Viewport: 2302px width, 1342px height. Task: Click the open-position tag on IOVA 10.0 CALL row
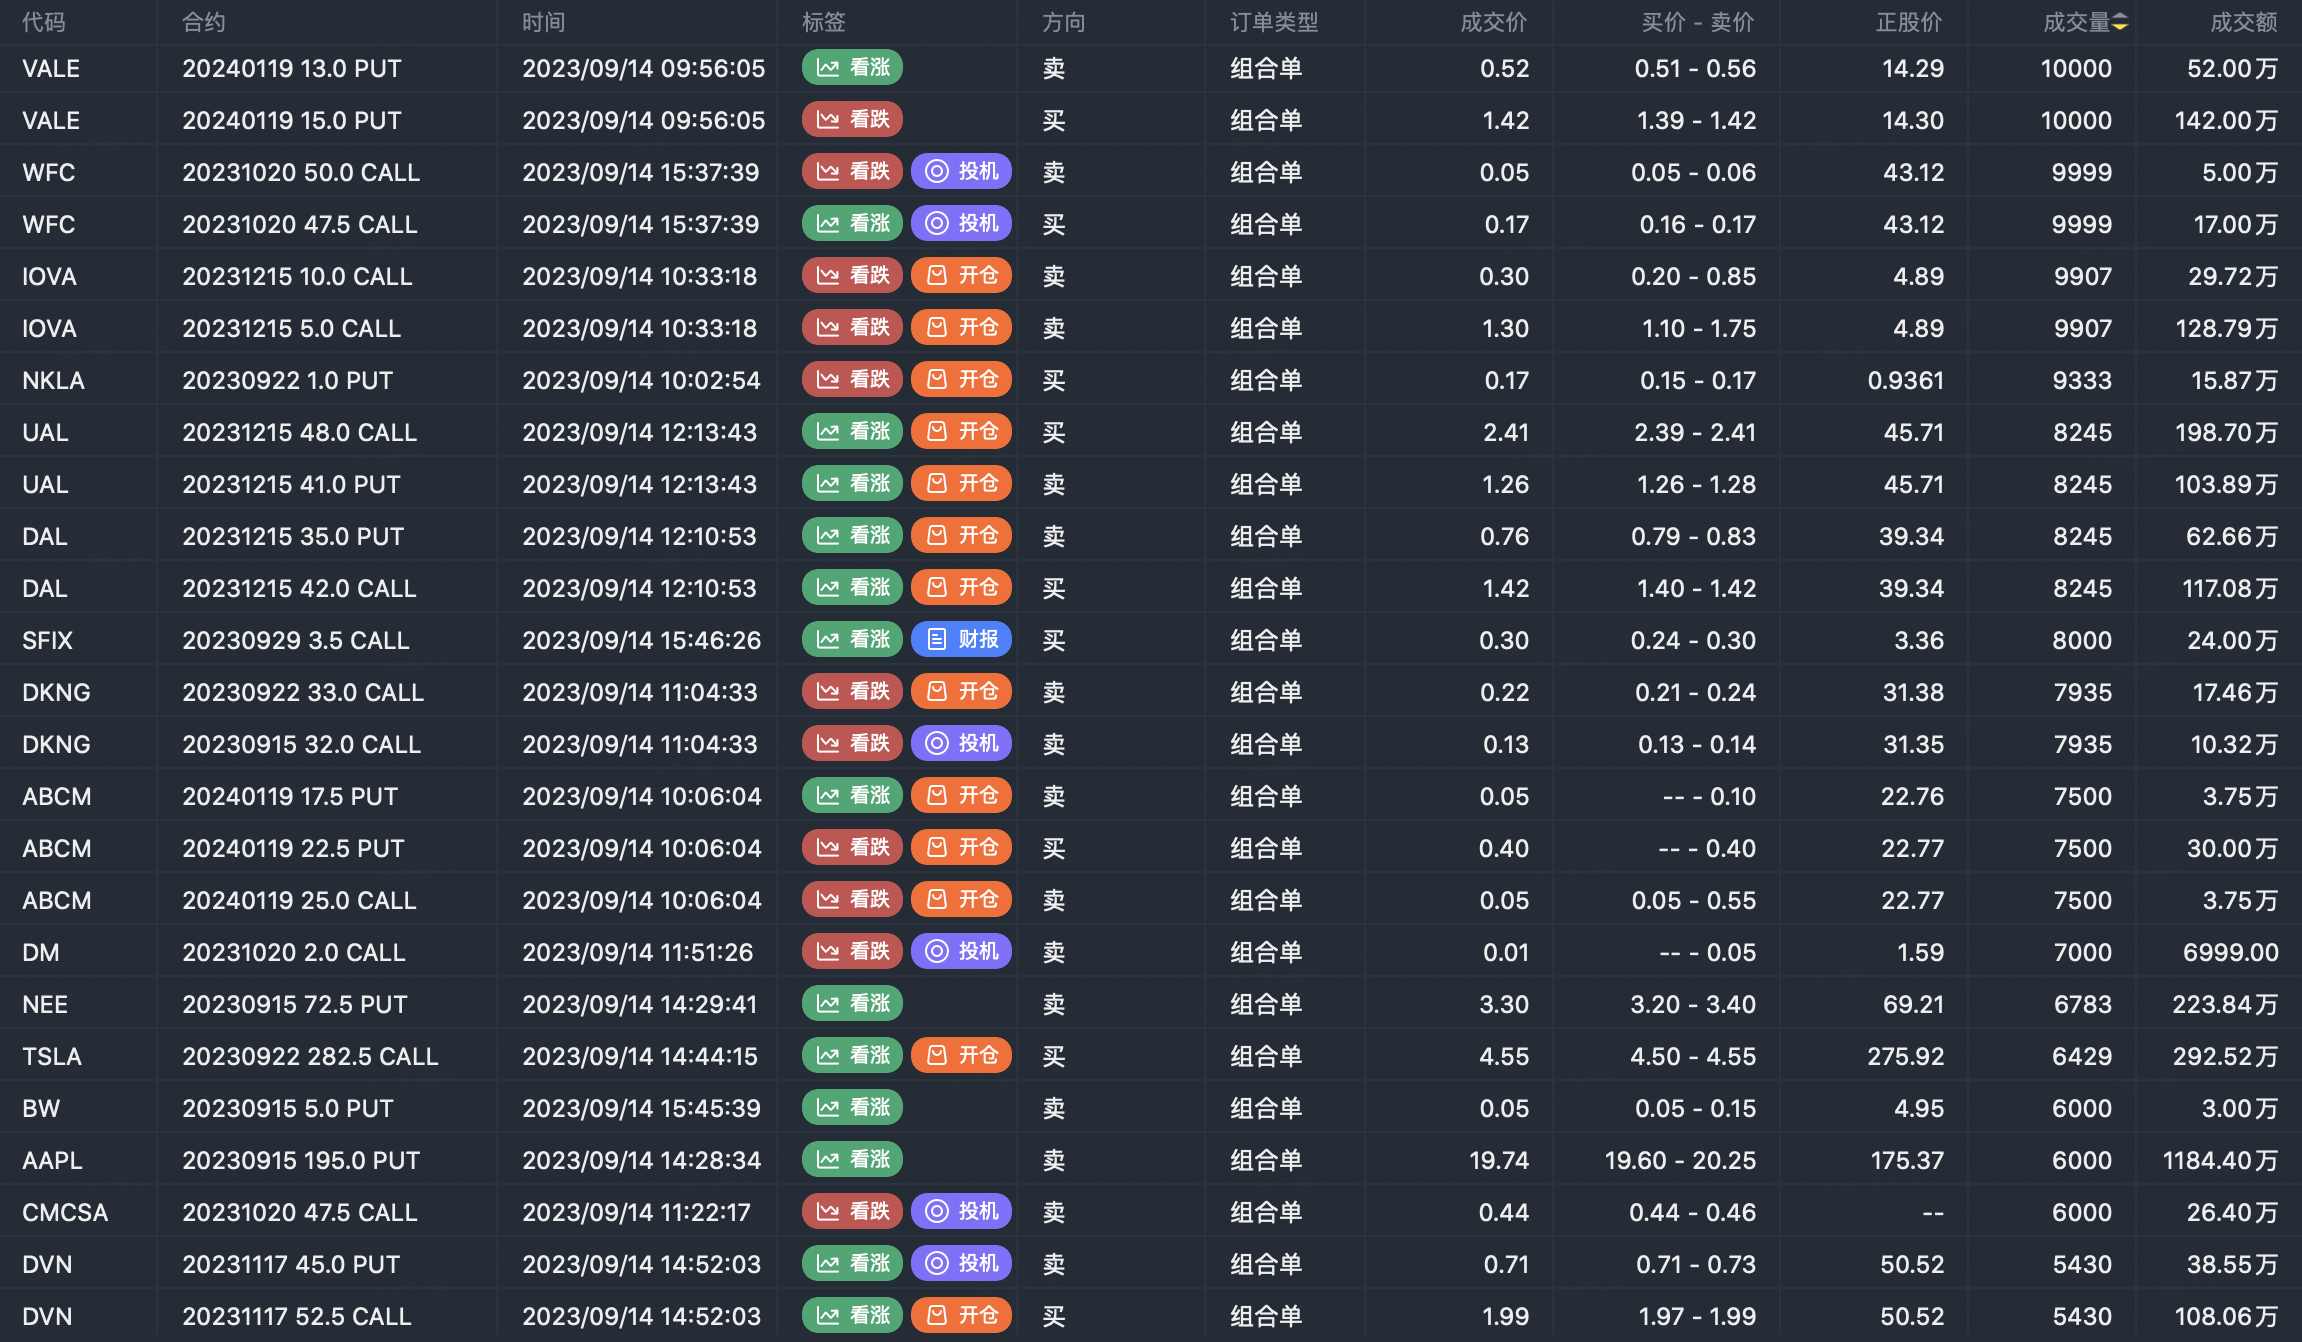[x=961, y=276]
